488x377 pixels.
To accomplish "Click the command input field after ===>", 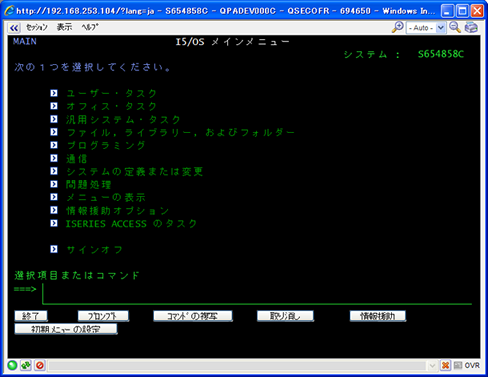I will [257, 293].
